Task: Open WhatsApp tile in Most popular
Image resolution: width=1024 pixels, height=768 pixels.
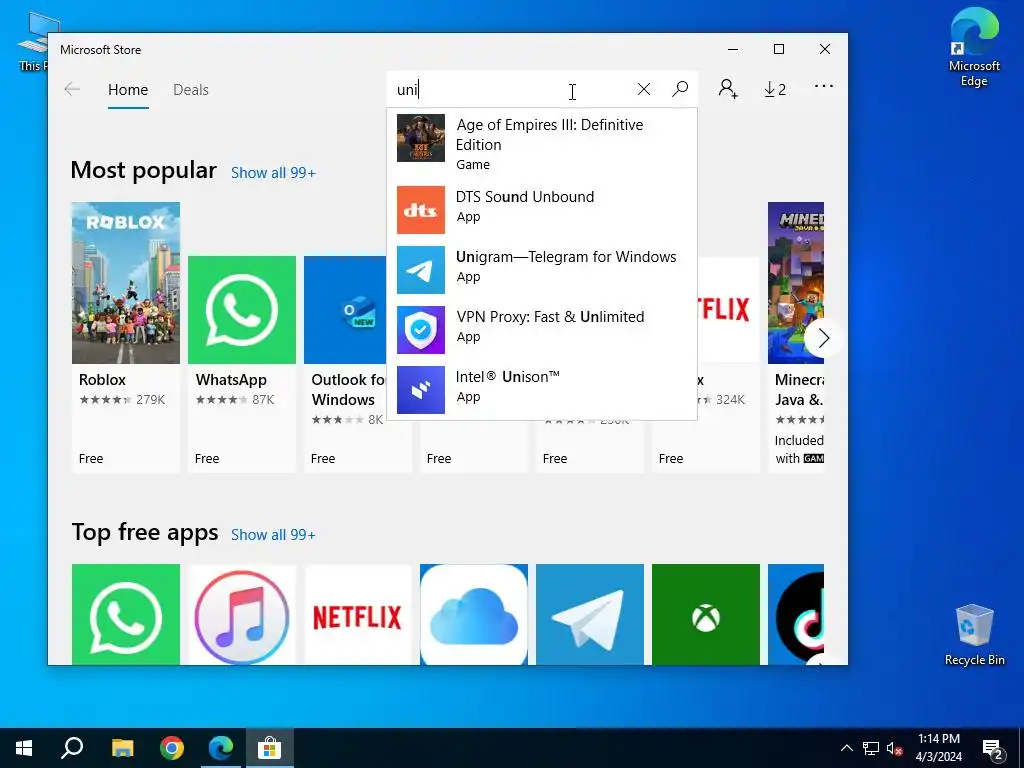Action: pyautogui.click(x=242, y=363)
